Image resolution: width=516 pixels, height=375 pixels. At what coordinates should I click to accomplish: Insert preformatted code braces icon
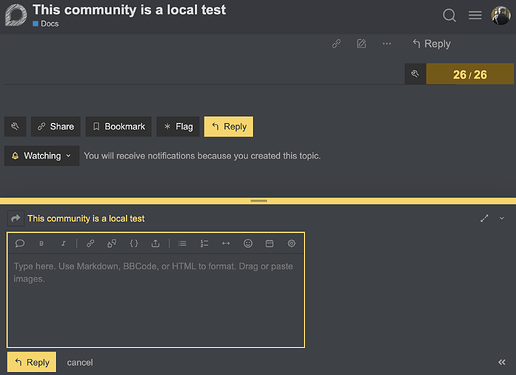(134, 243)
